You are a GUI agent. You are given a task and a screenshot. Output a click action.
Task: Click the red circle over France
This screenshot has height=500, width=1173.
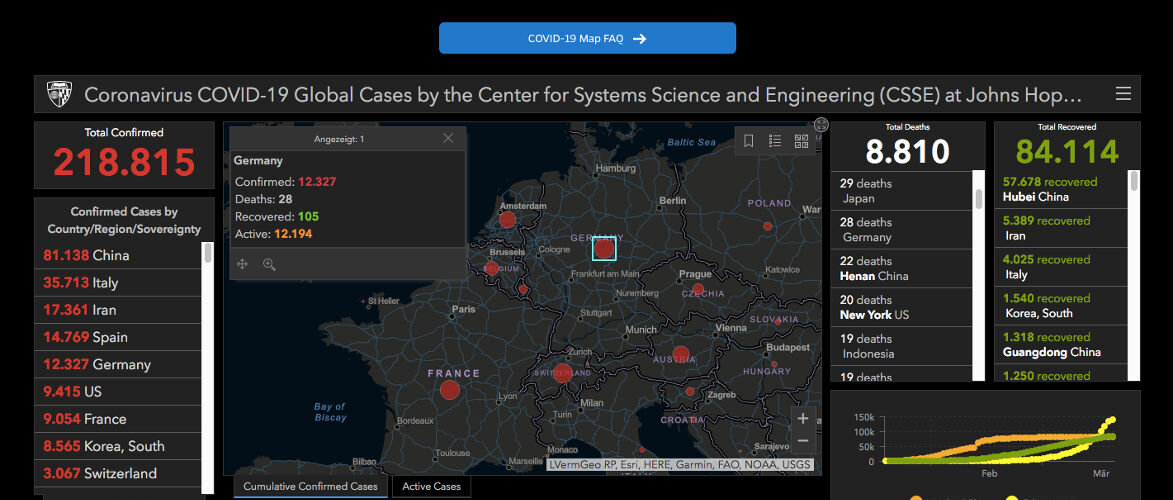tap(450, 390)
